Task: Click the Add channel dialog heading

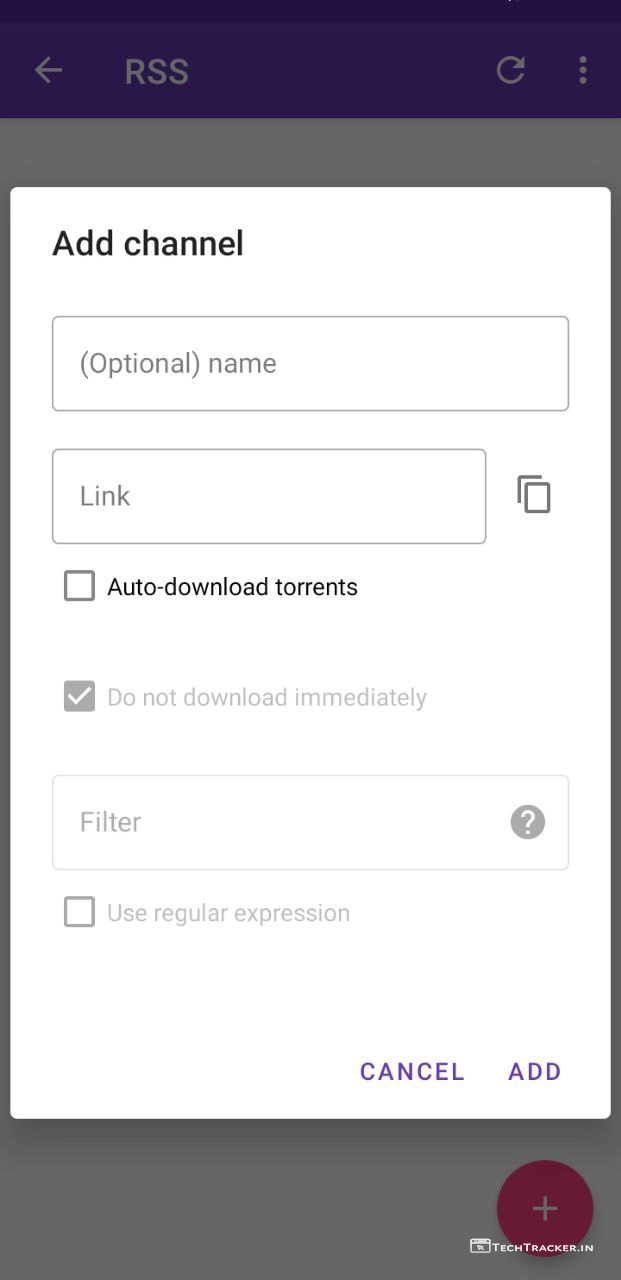Action: click(148, 244)
